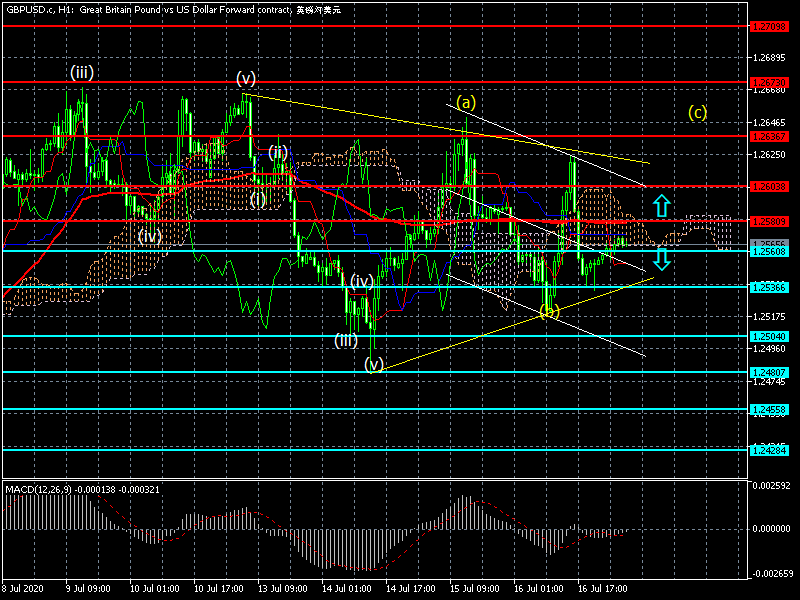The image size is (800, 600).
Task: Click the cyan down arrow marker
Action: pyautogui.click(x=660, y=261)
